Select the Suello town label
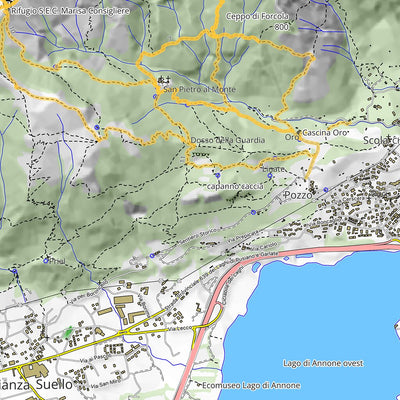The height and width of the screenshot is (400, 400). (54, 384)
